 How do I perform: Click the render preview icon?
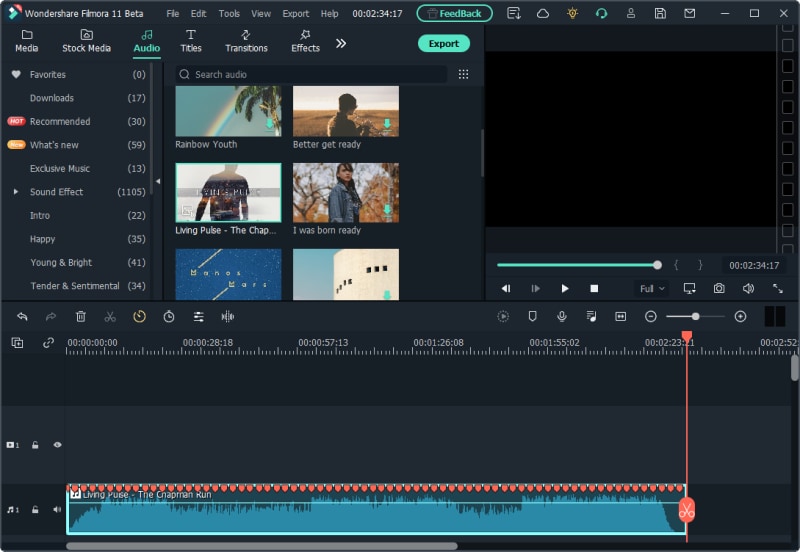tap(503, 316)
